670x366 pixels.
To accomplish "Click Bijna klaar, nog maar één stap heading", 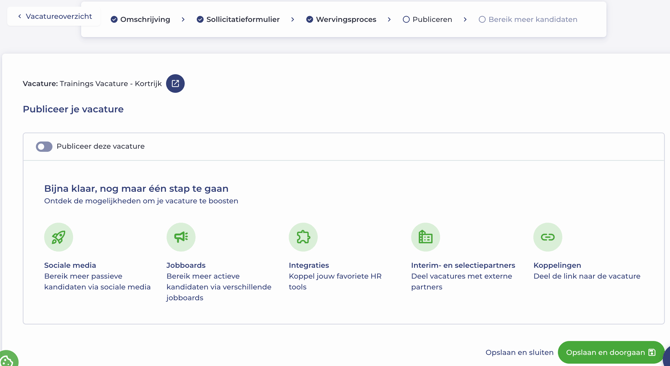I will (136, 189).
